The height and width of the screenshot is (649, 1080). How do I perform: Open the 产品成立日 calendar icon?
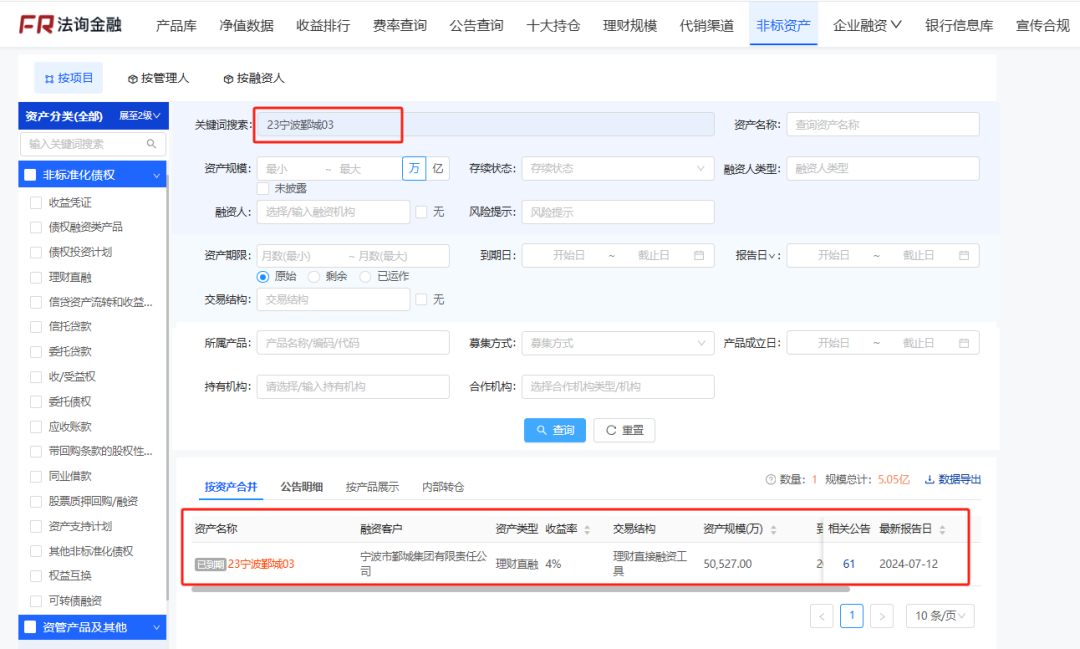[x=963, y=342]
